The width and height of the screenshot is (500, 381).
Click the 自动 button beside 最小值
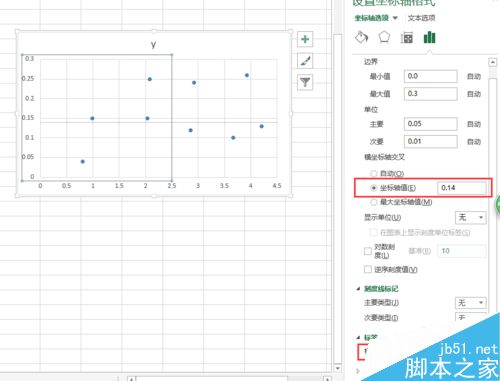click(x=474, y=77)
